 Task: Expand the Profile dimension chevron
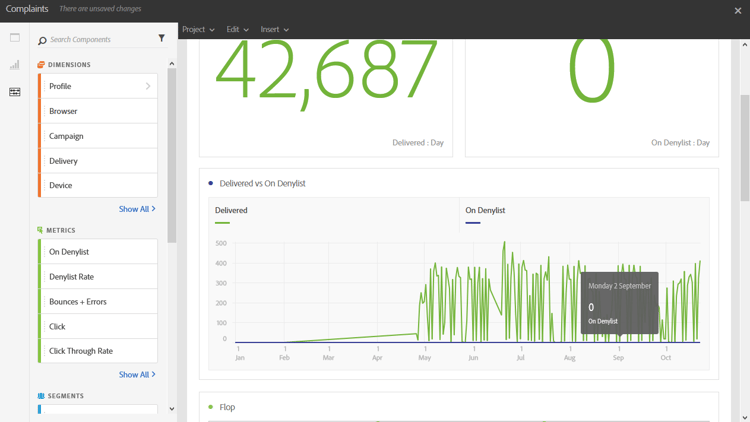point(148,86)
